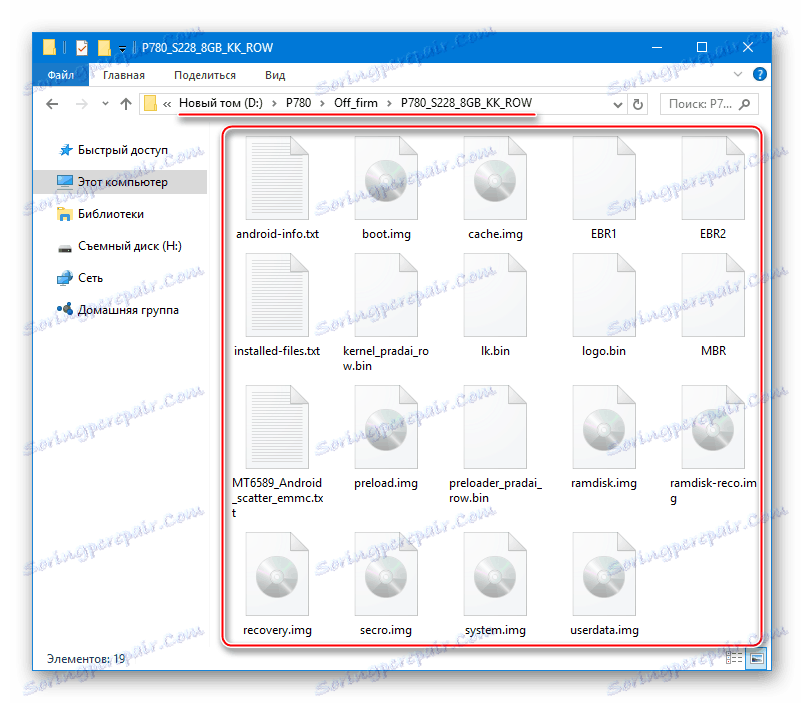Viewport: 804px width, 703px height.
Task: Open Быстрый доступ in navigation pane
Action: coord(123,150)
